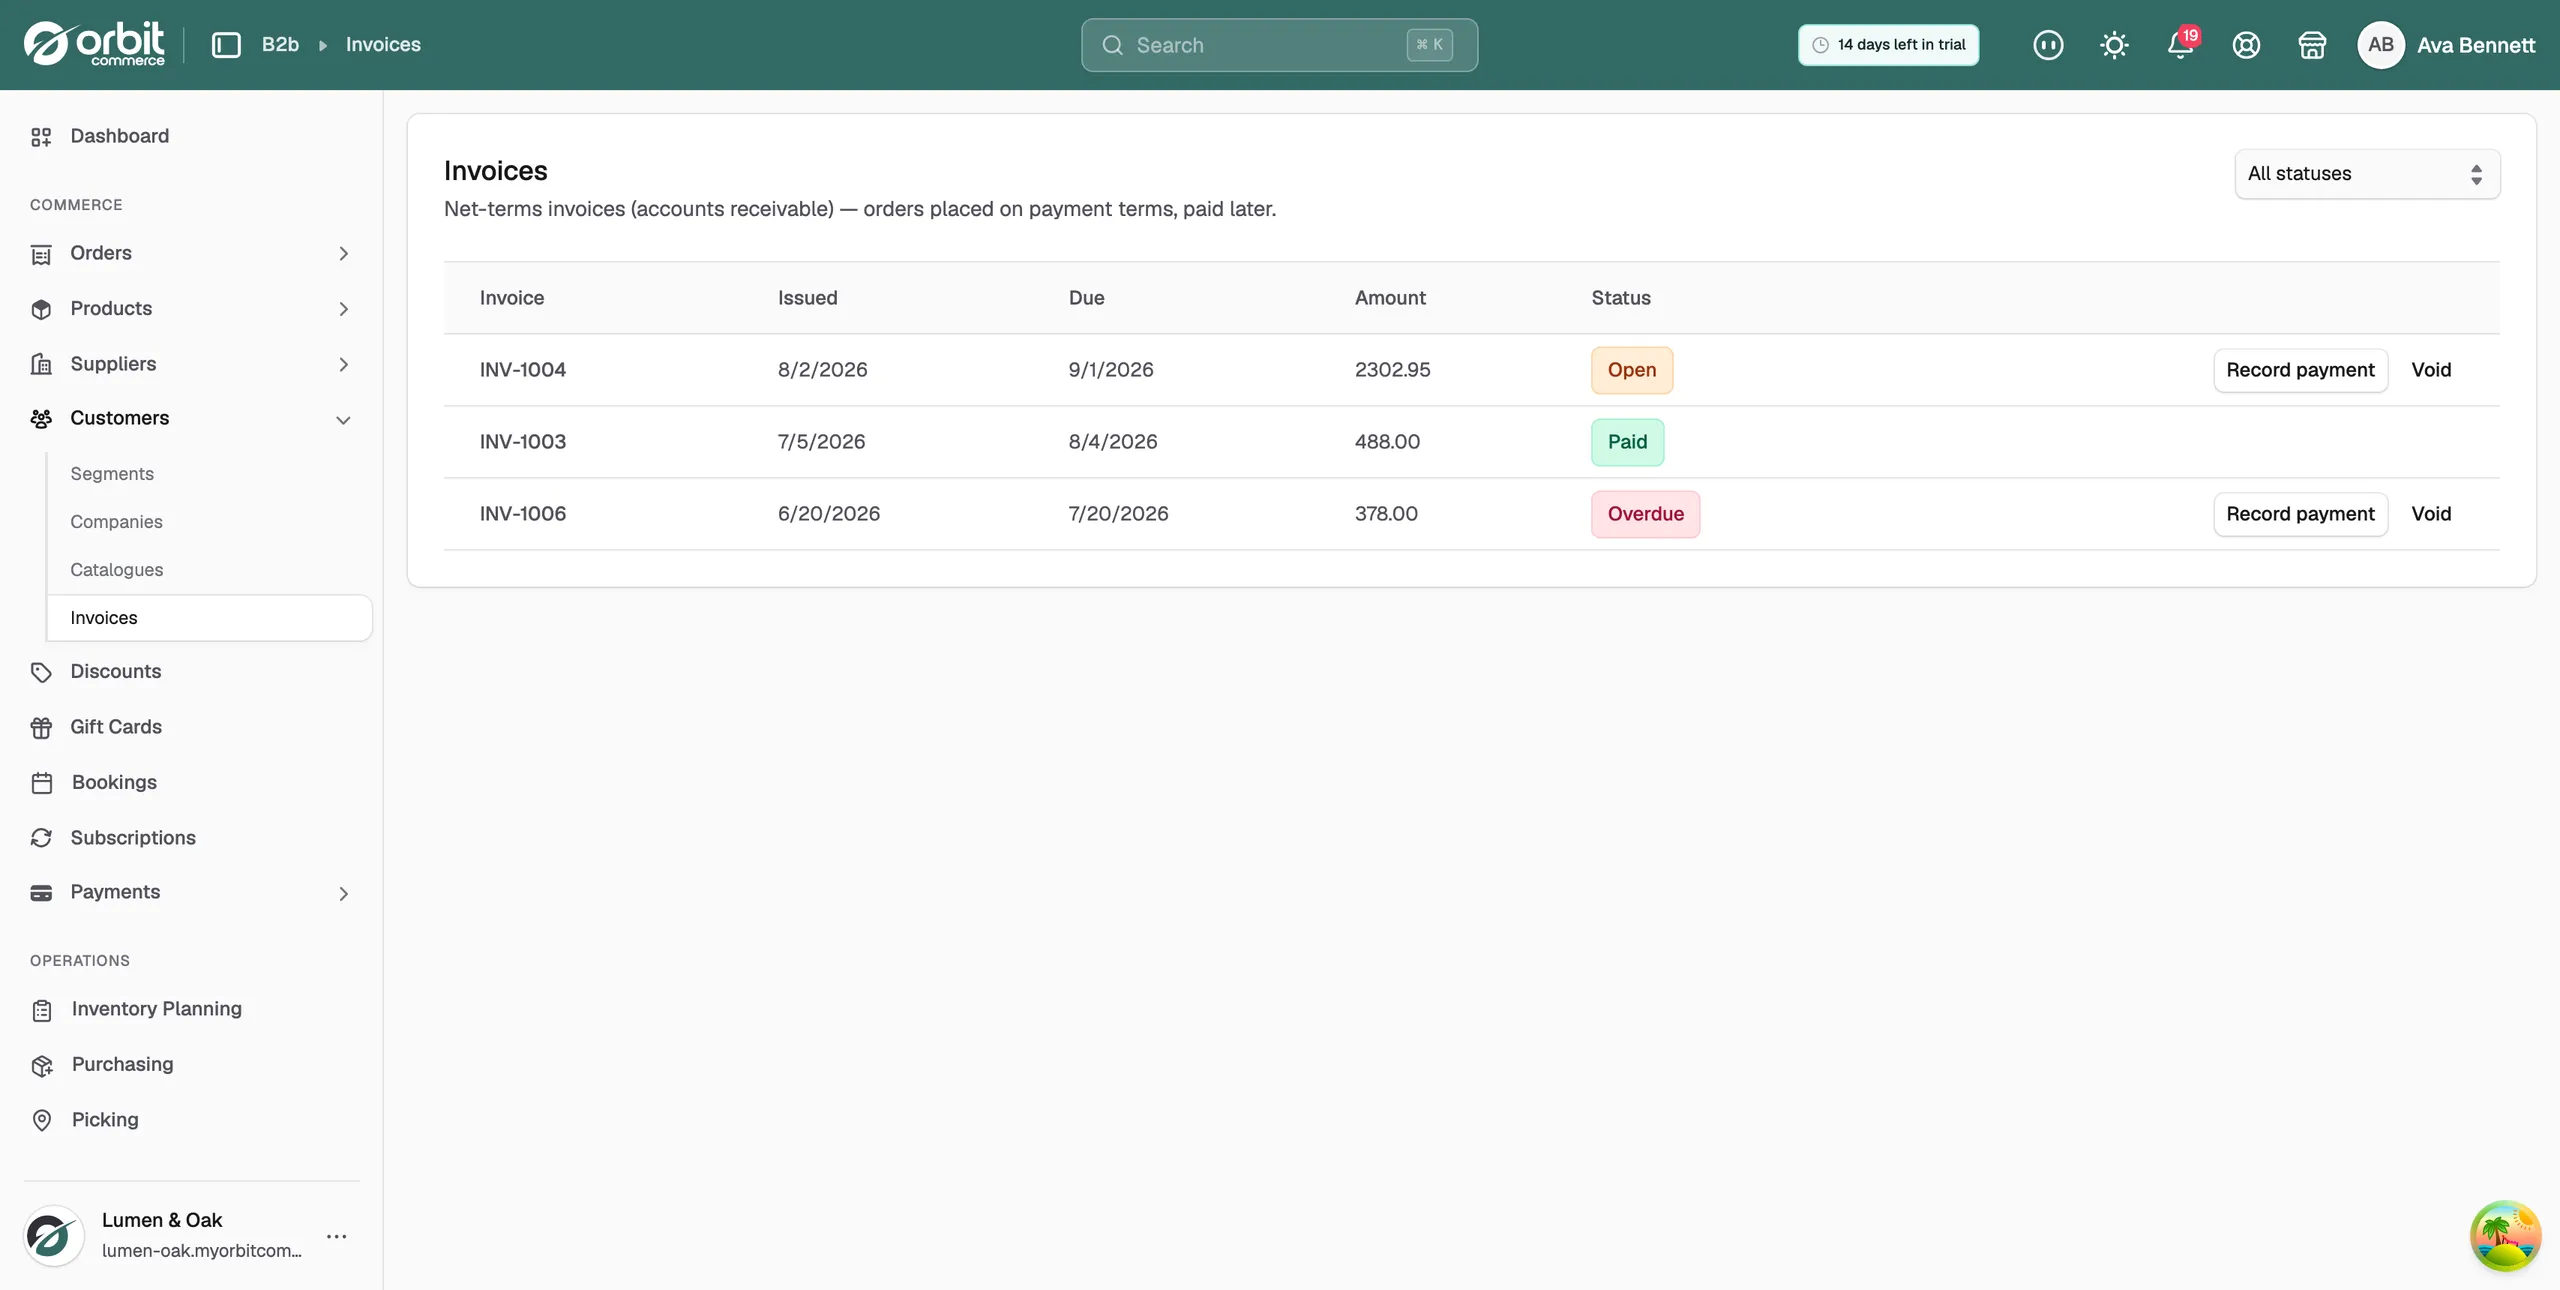Open the store options ellipsis menu
The width and height of the screenshot is (2560, 1290).
click(x=337, y=1236)
